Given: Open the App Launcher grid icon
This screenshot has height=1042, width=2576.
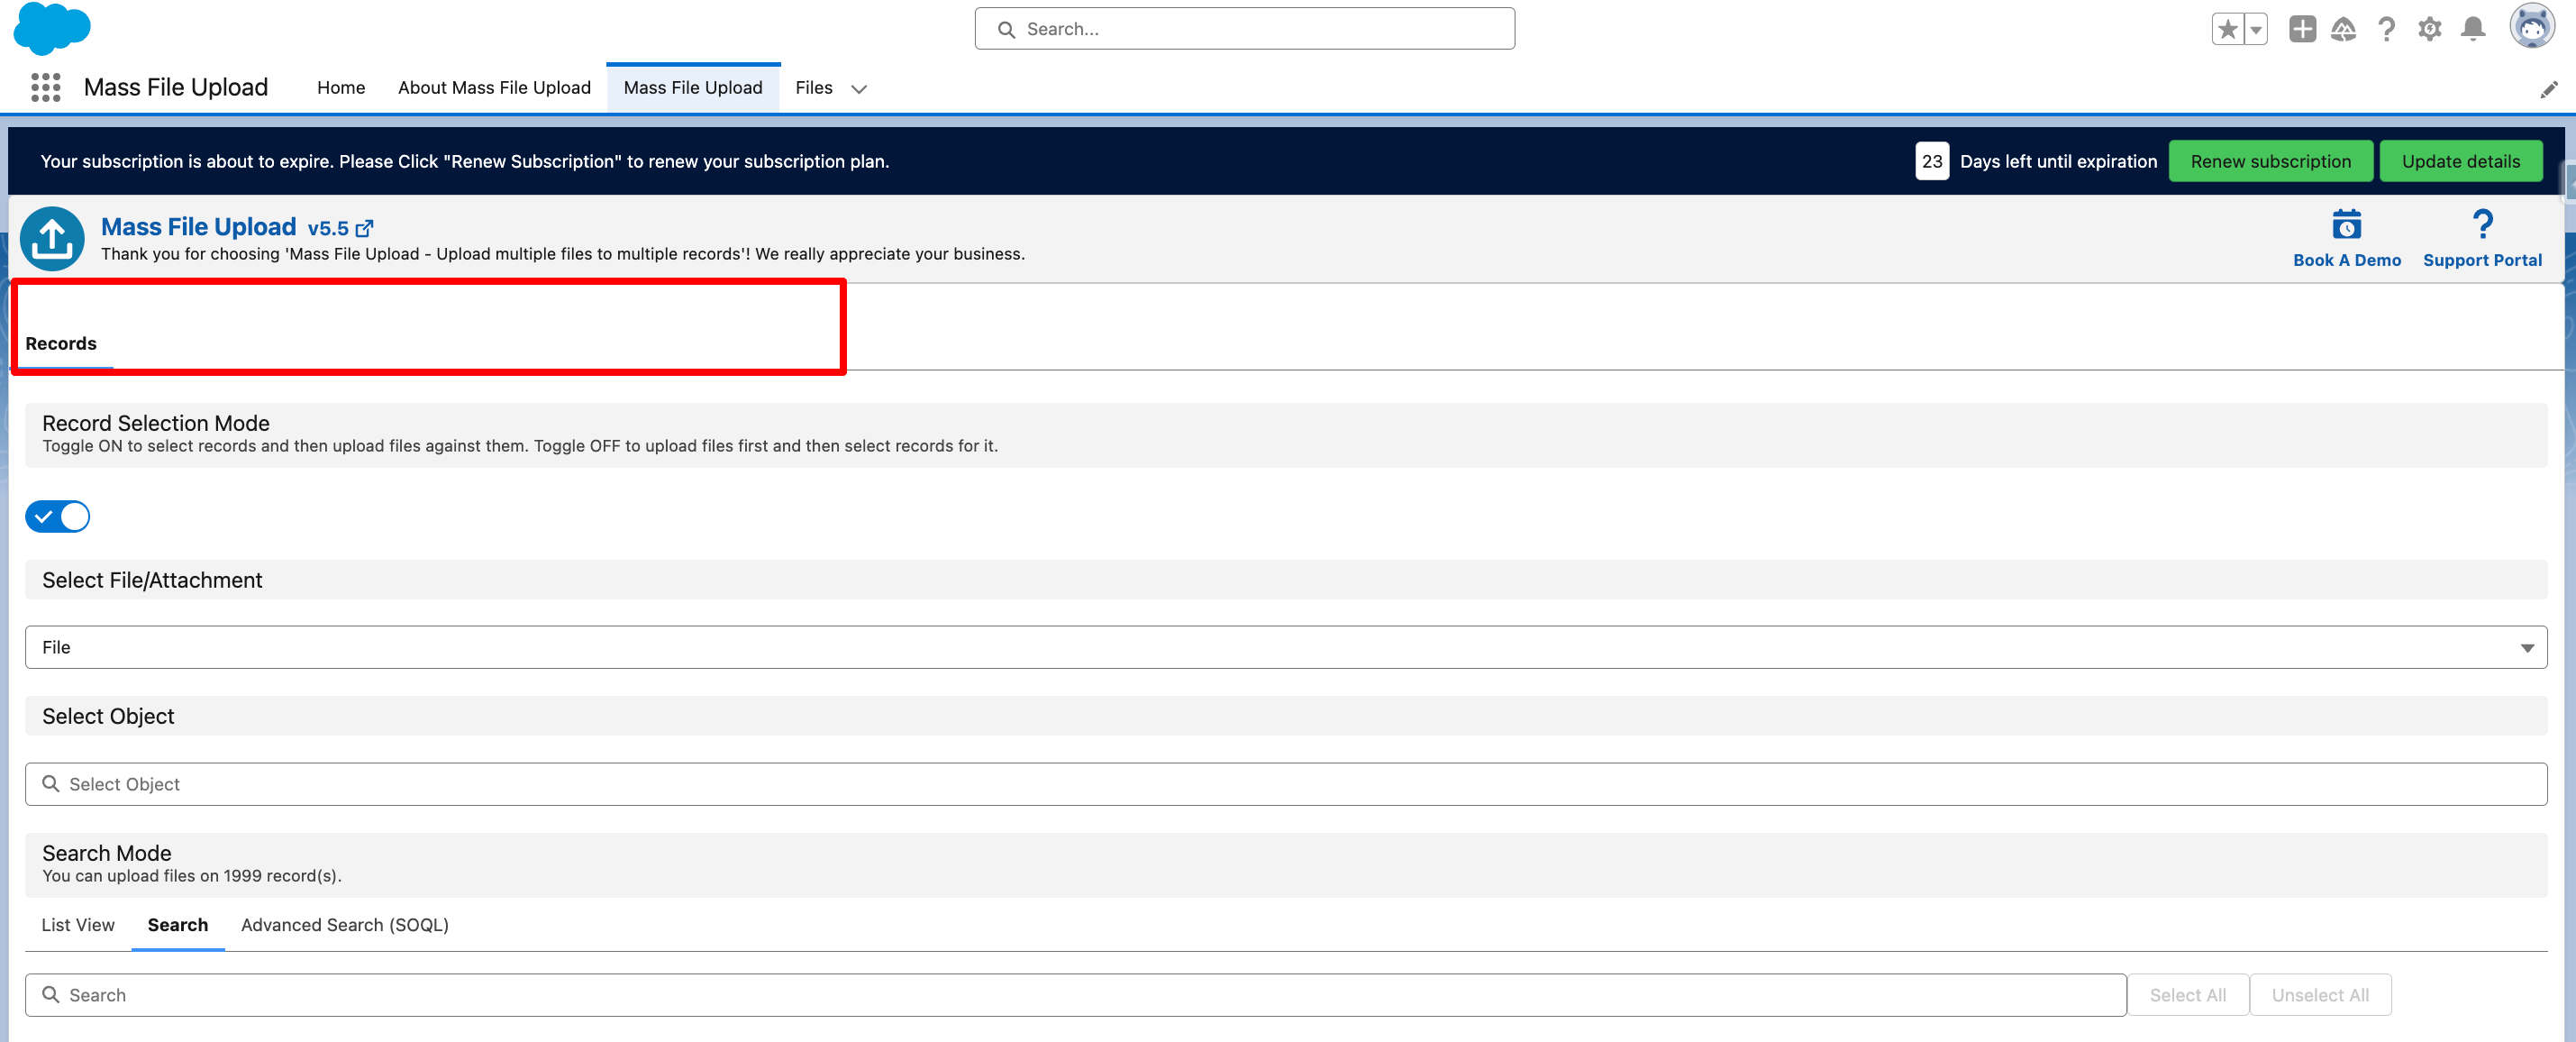Looking at the screenshot, I should [x=46, y=88].
